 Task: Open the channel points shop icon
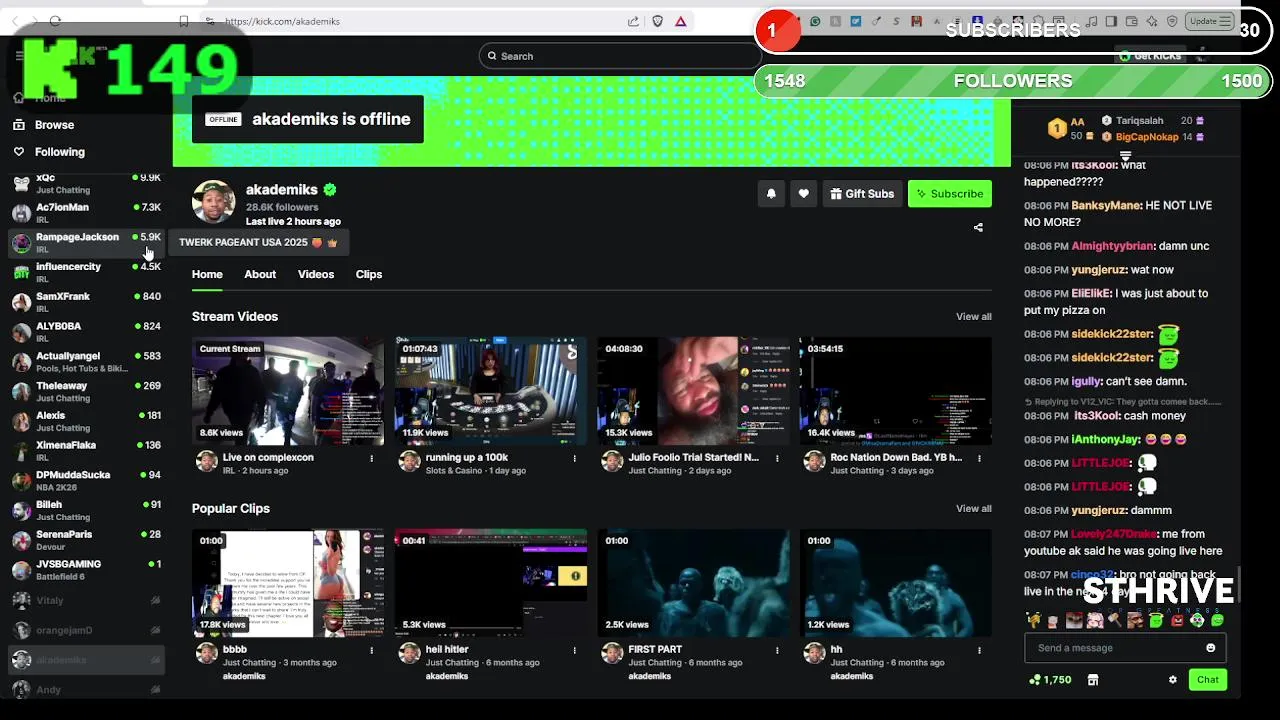[1093, 680]
